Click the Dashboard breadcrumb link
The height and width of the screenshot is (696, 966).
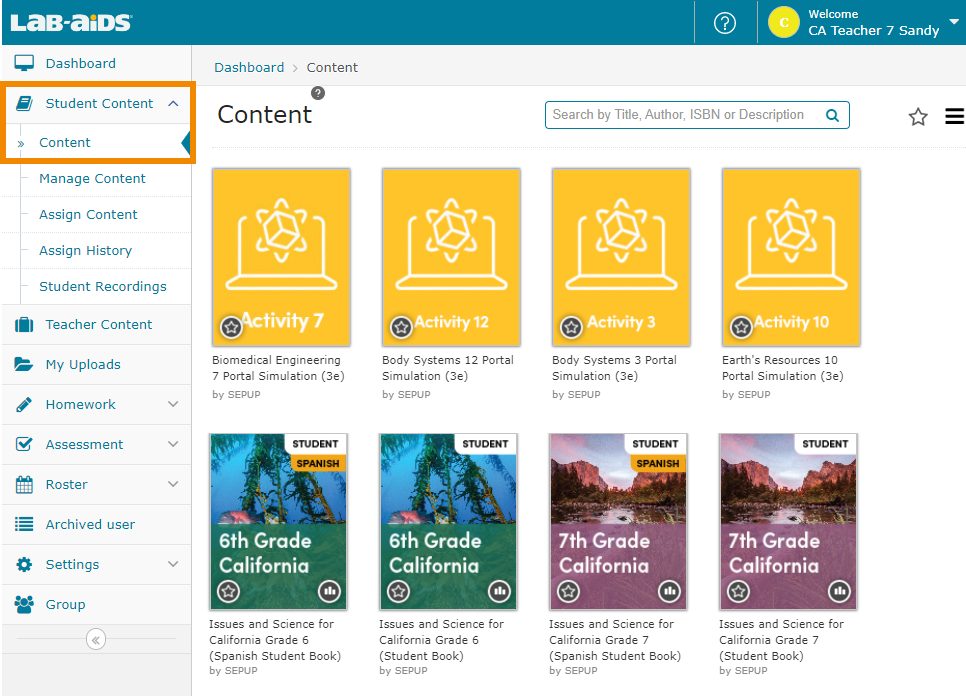[x=249, y=67]
